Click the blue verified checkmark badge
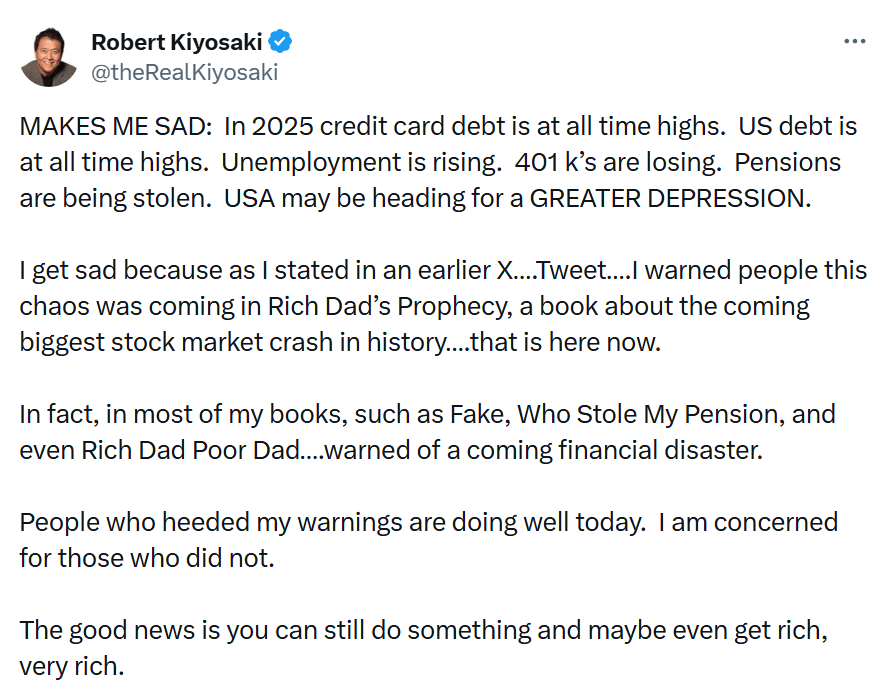Screen dimensions: 880x692 pos(279,42)
